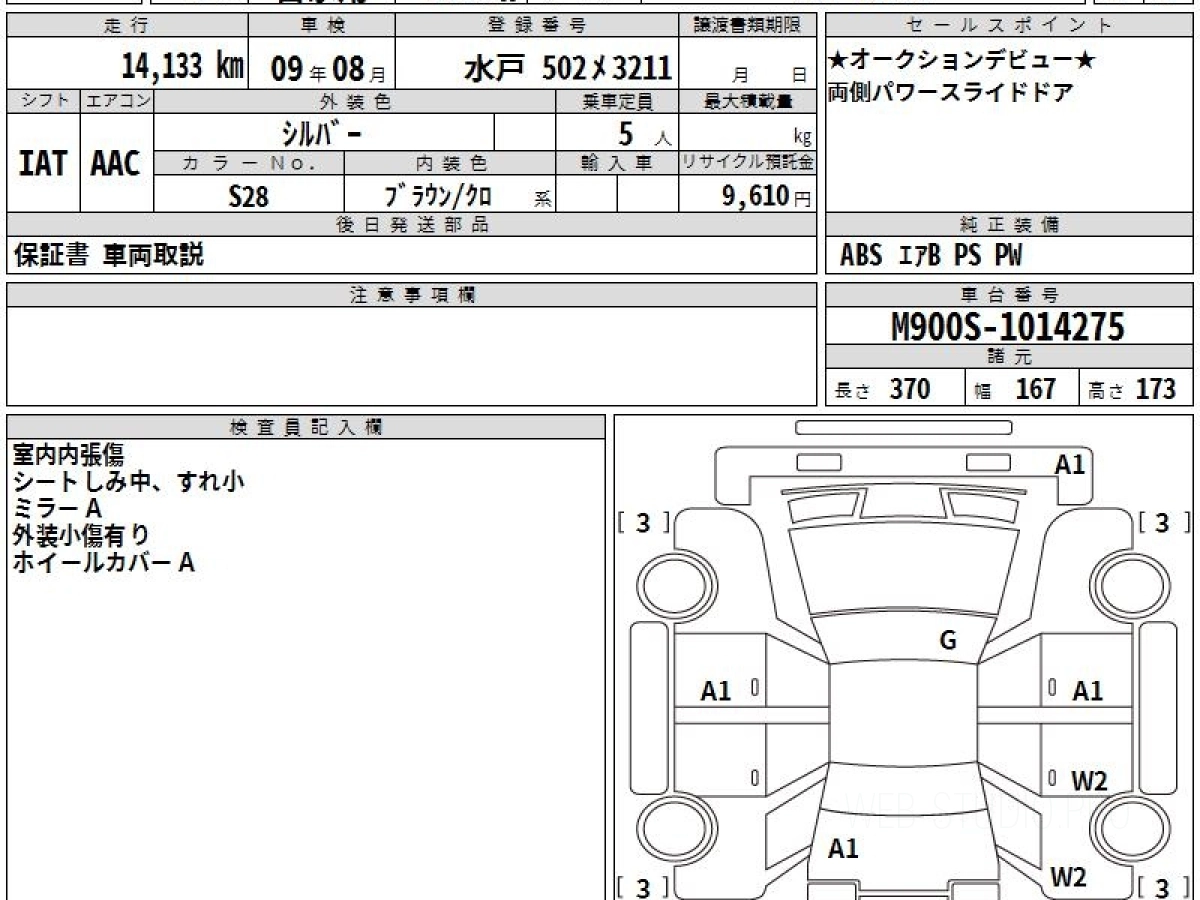Click the lower-left tire circle in car diagram
Image resolution: width=1200 pixels, height=900 pixels.
tap(666, 829)
